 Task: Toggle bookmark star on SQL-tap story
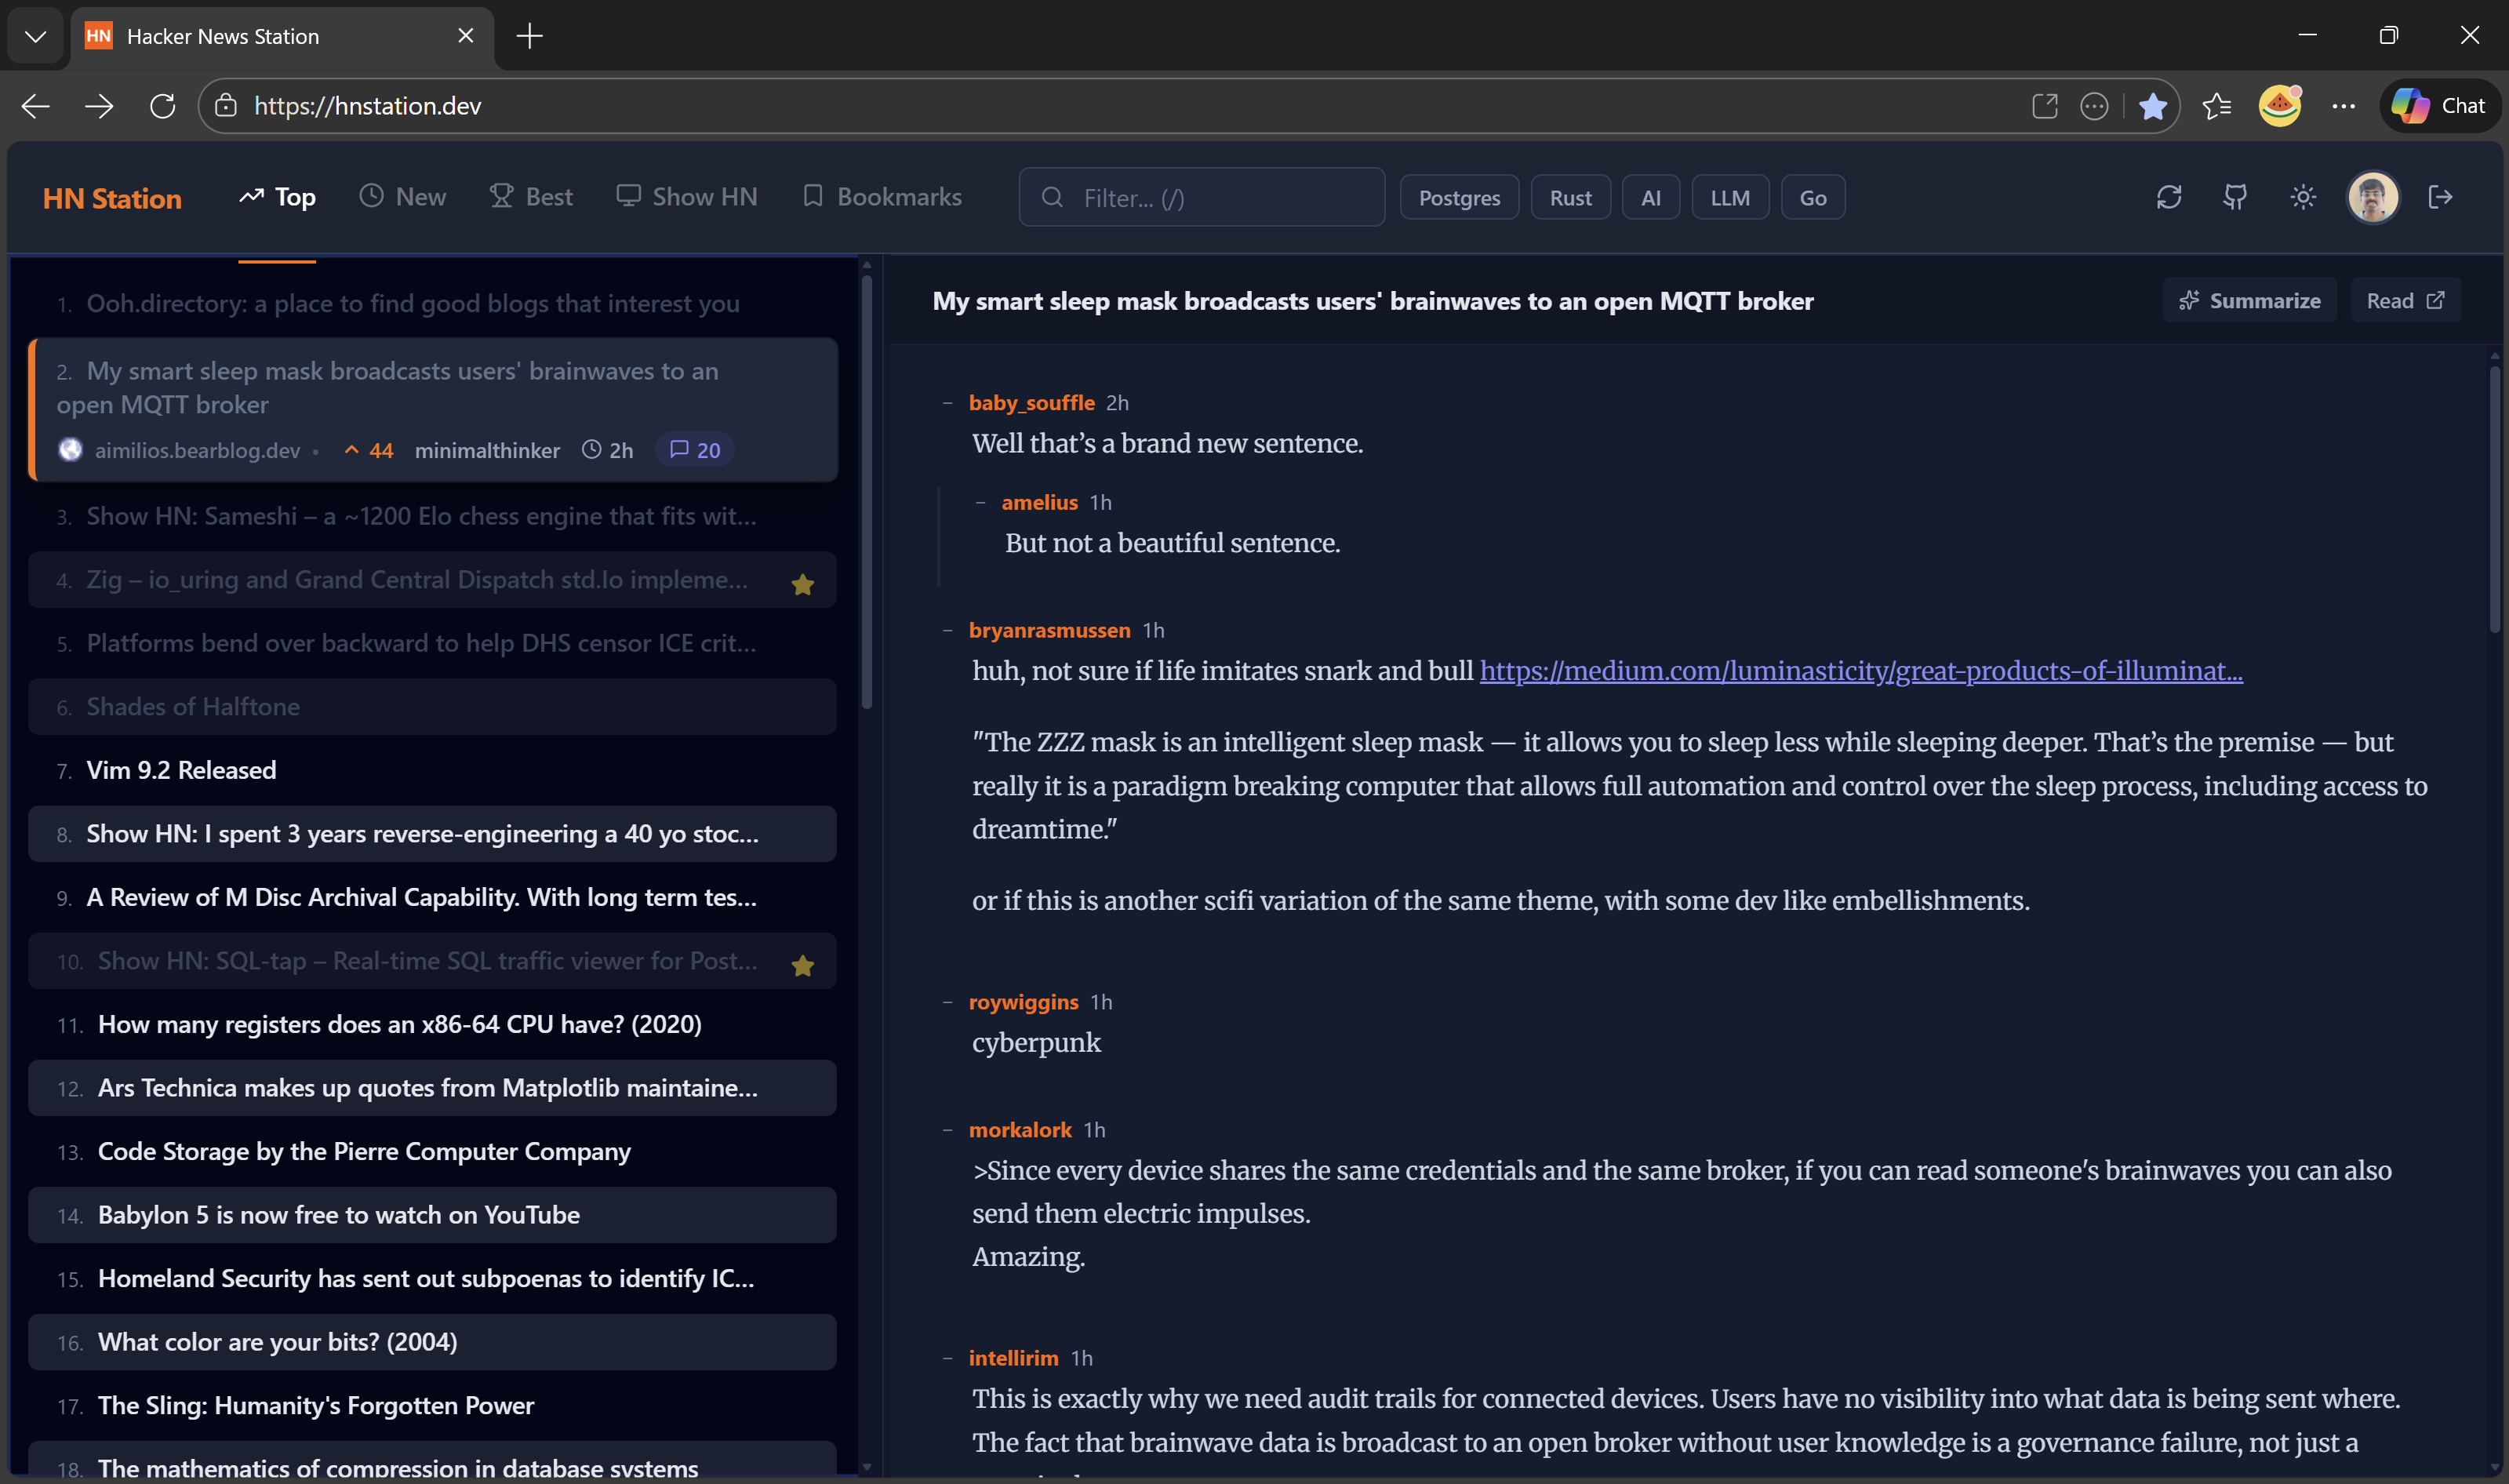click(x=802, y=965)
